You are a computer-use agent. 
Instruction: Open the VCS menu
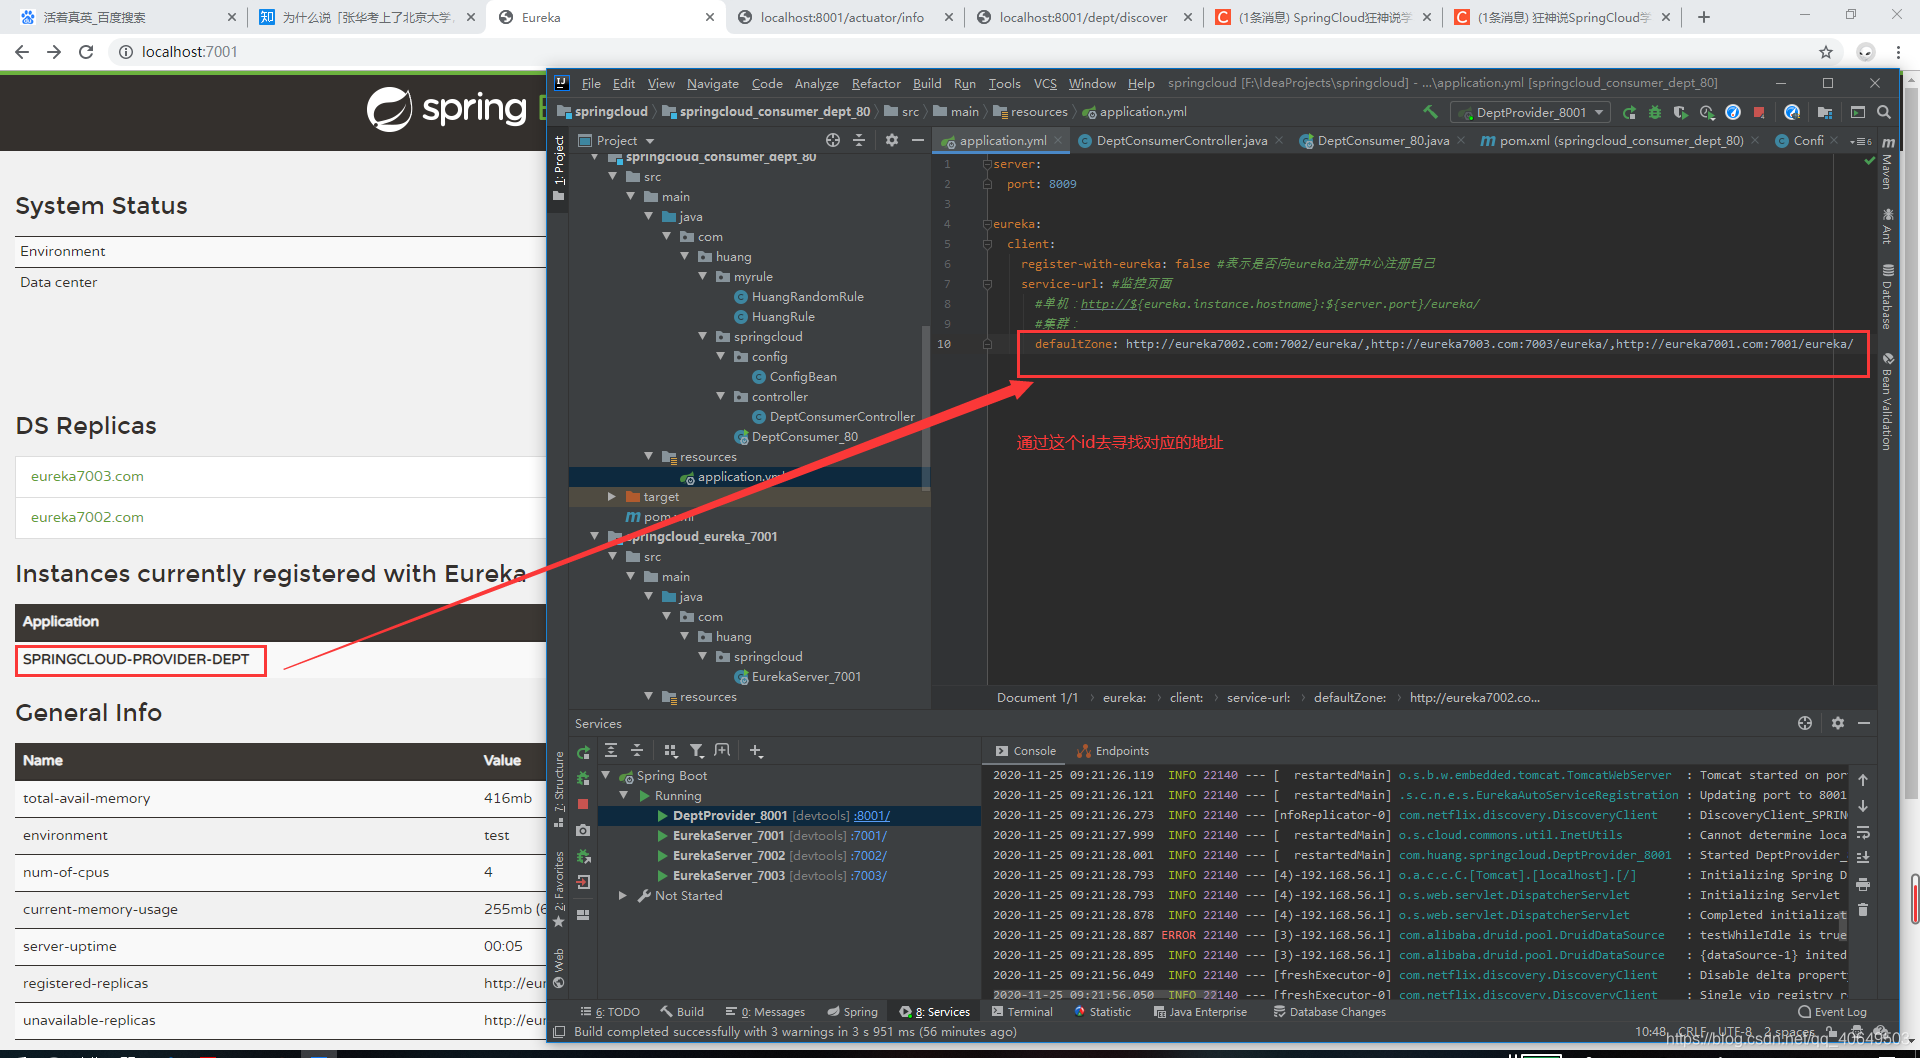click(x=1045, y=84)
